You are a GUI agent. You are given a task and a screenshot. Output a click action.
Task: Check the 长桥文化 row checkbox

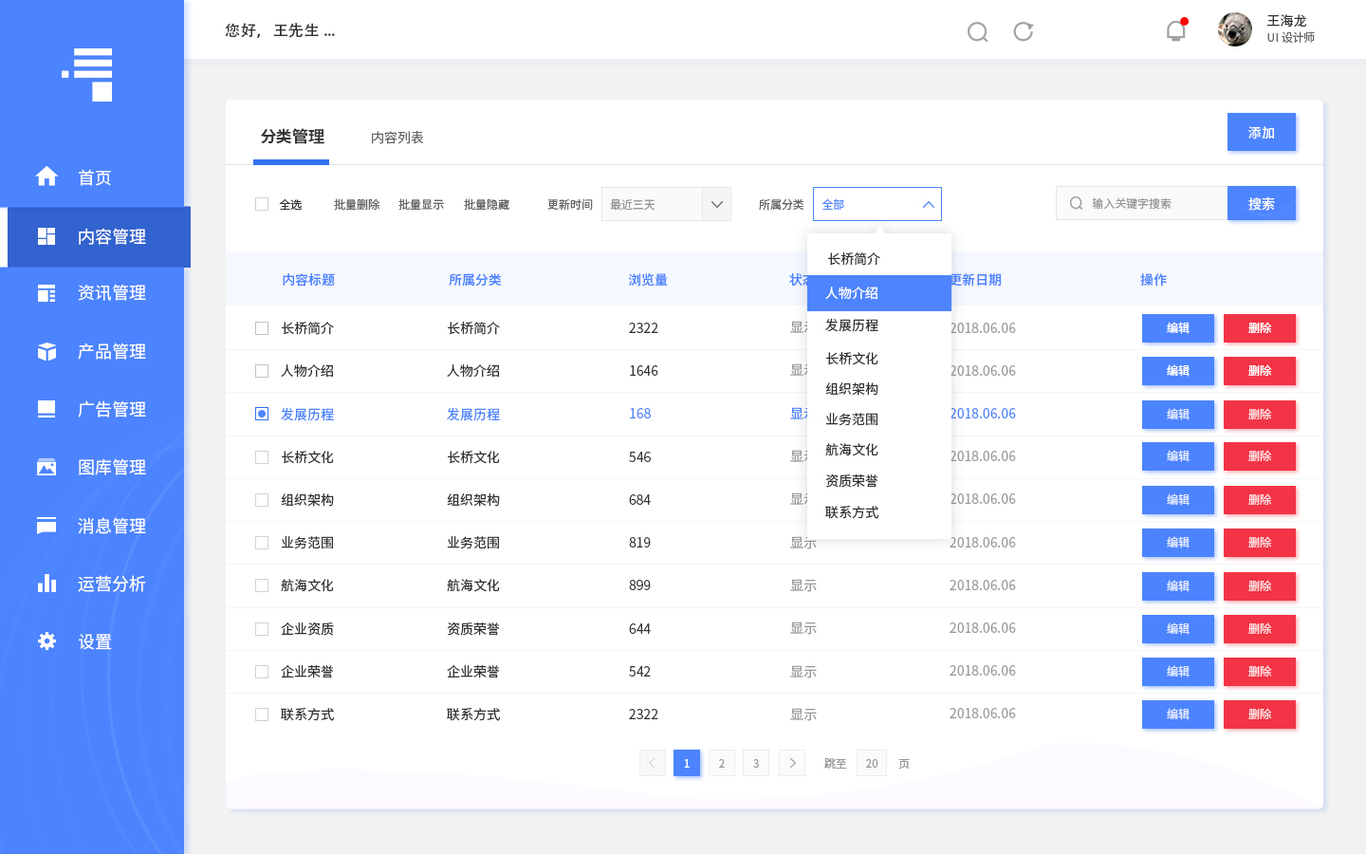(262, 457)
